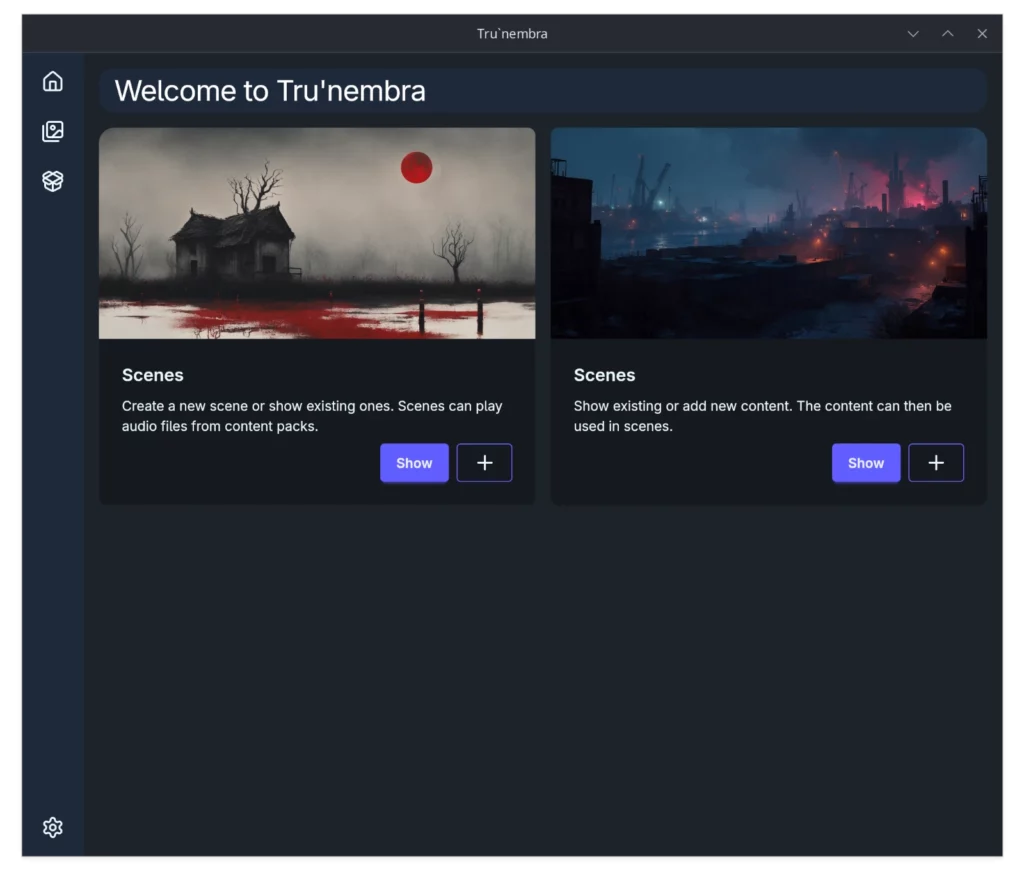The width and height of the screenshot is (1024, 886).
Task: Click Show under content description card
Action: [866, 463]
